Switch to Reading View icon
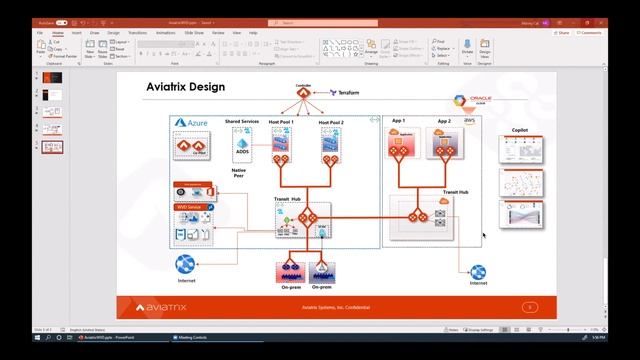 529,330
